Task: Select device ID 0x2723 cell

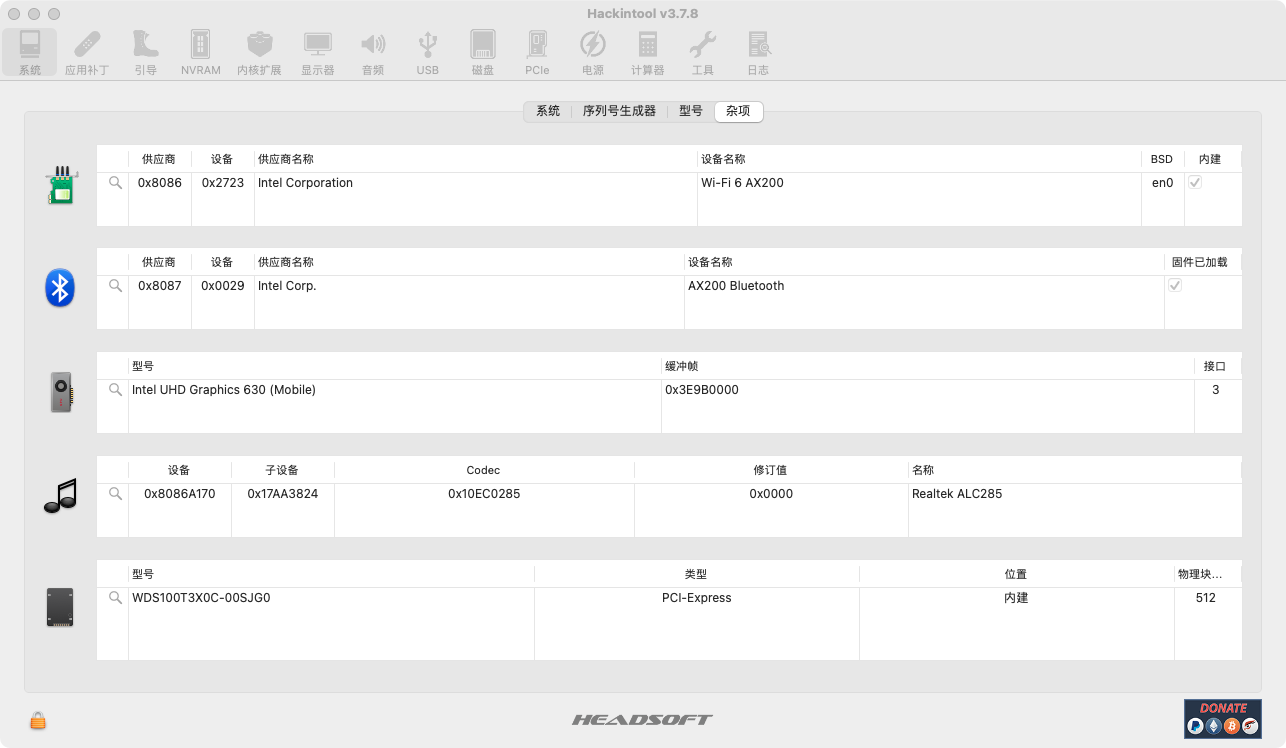Action: pyautogui.click(x=223, y=183)
